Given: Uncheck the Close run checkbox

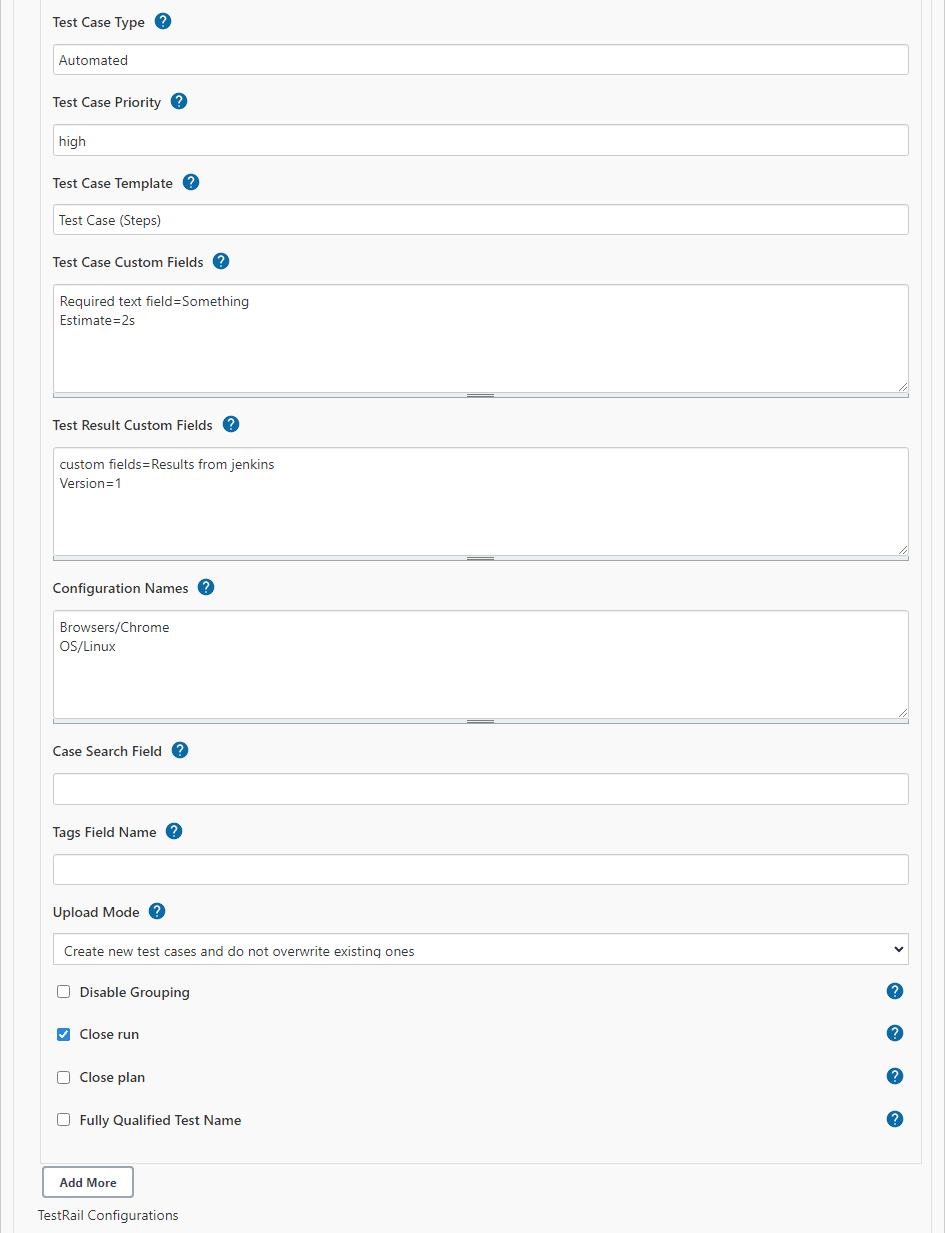Looking at the screenshot, I should (x=64, y=1034).
